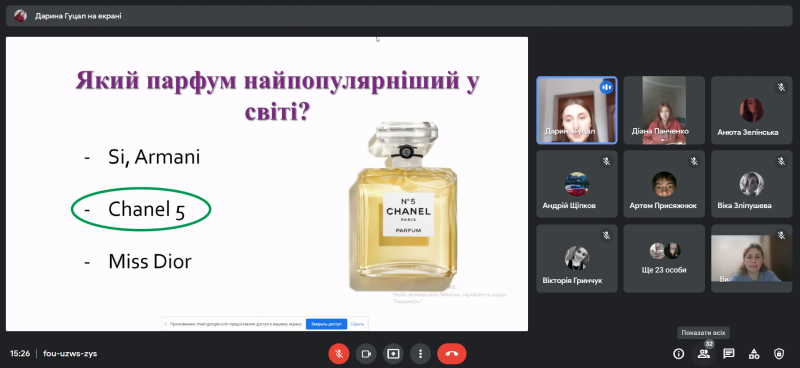Open the host controls lock icon

point(779,354)
